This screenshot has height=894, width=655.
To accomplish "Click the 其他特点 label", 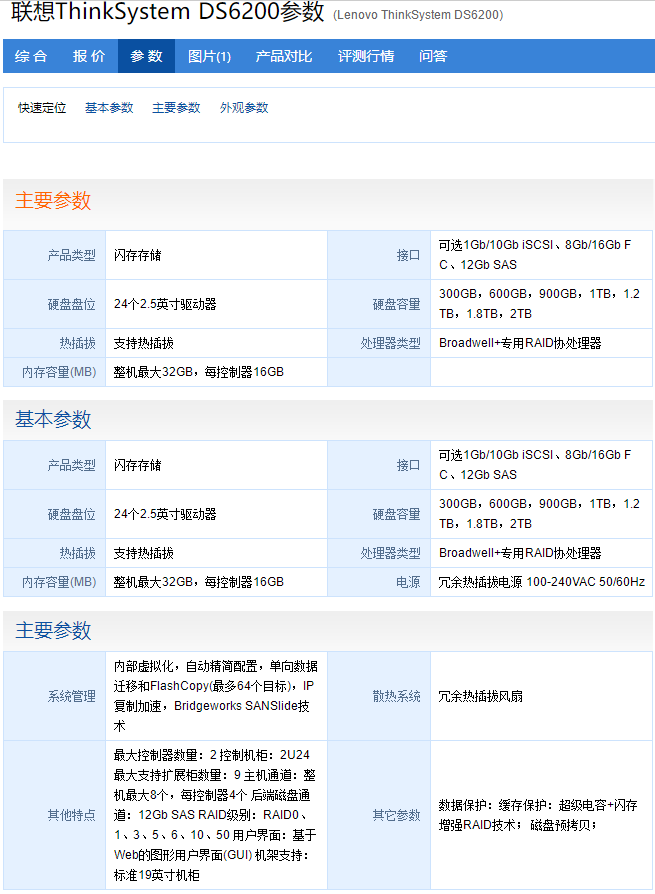I will tap(72, 815).
